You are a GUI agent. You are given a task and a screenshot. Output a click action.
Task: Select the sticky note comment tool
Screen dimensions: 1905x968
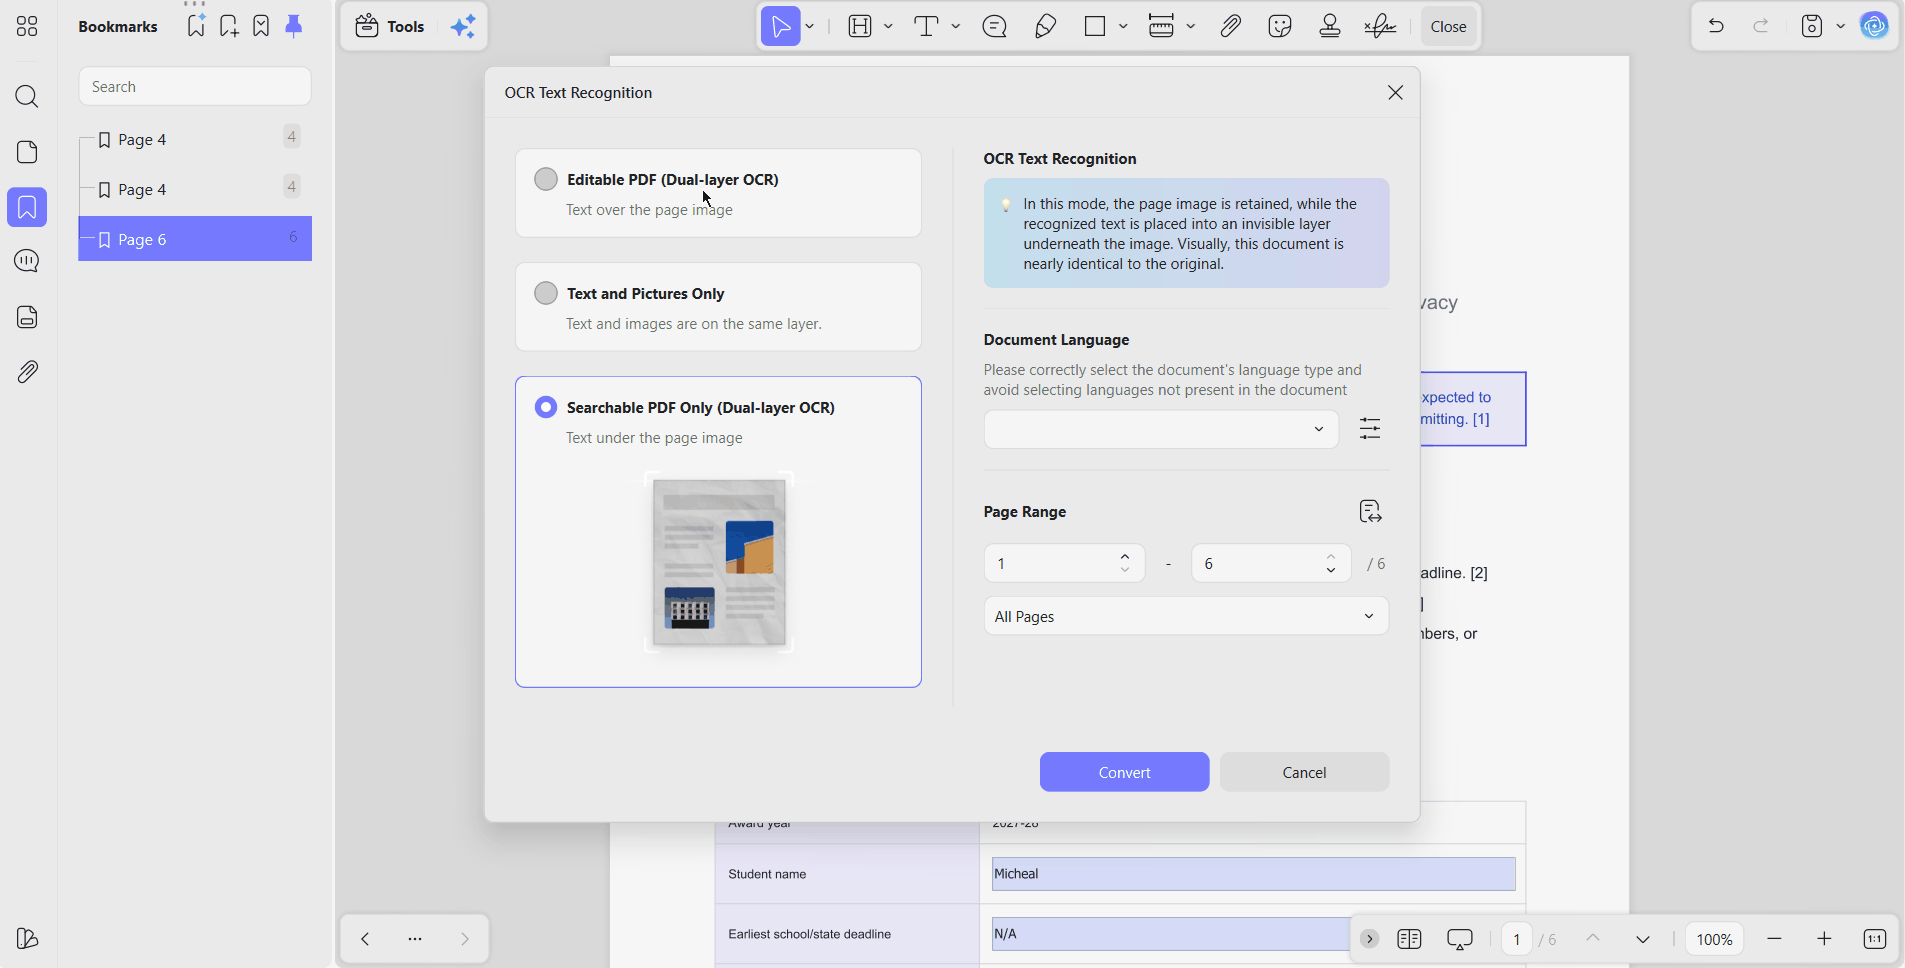coord(995,26)
